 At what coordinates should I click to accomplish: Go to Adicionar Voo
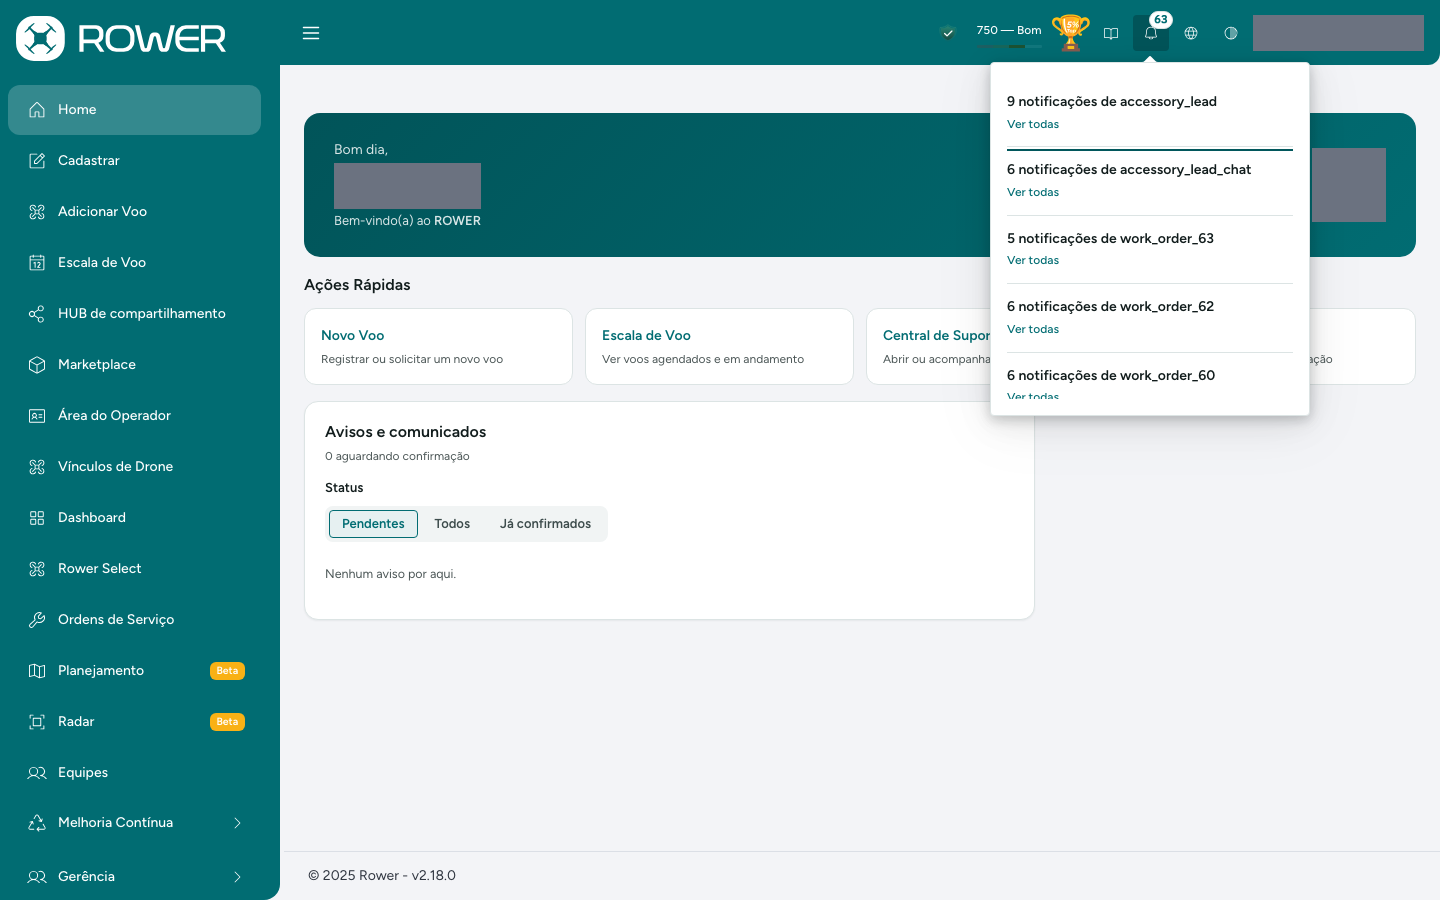[x=134, y=212]
